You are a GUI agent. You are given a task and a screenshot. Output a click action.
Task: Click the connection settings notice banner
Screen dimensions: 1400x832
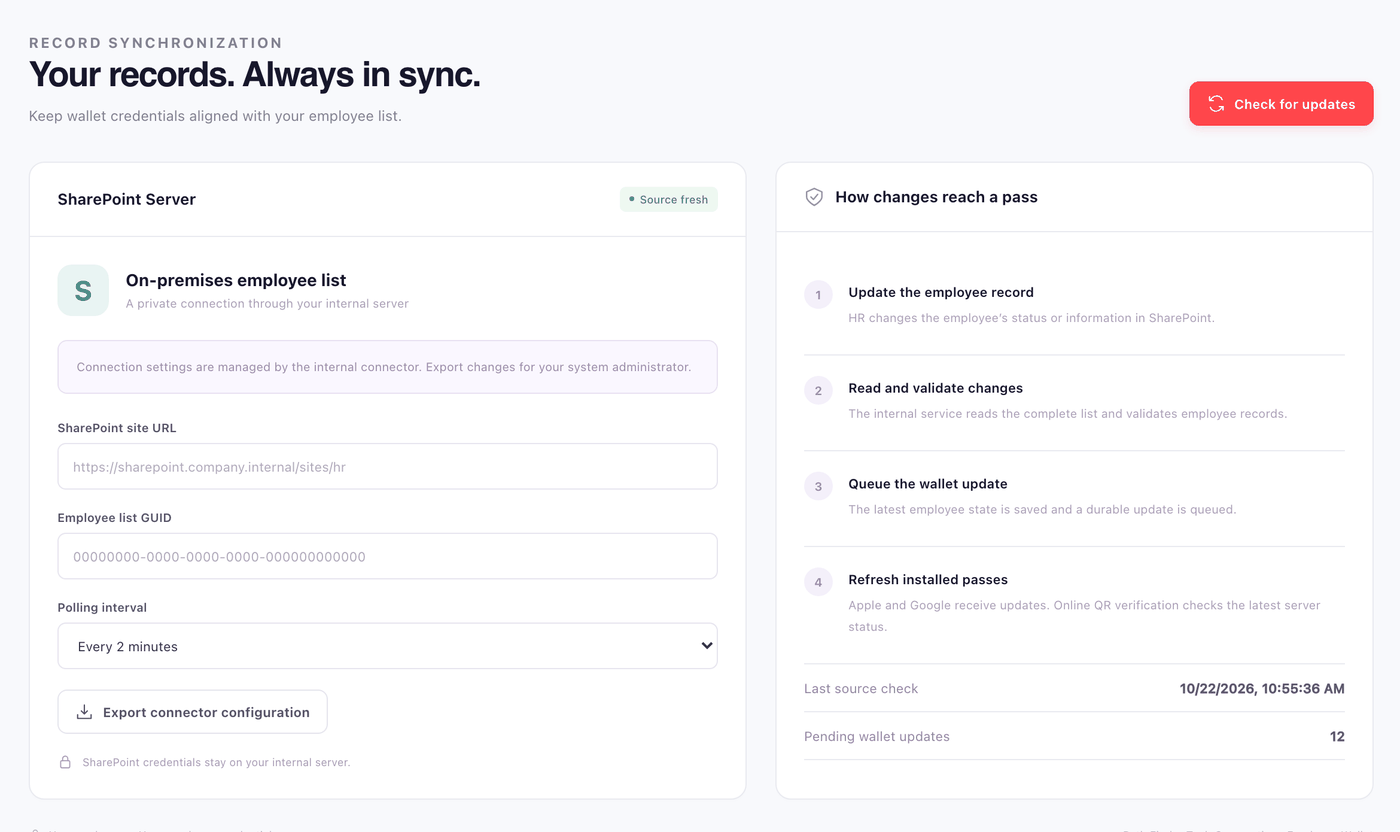(x=387, y=367)
